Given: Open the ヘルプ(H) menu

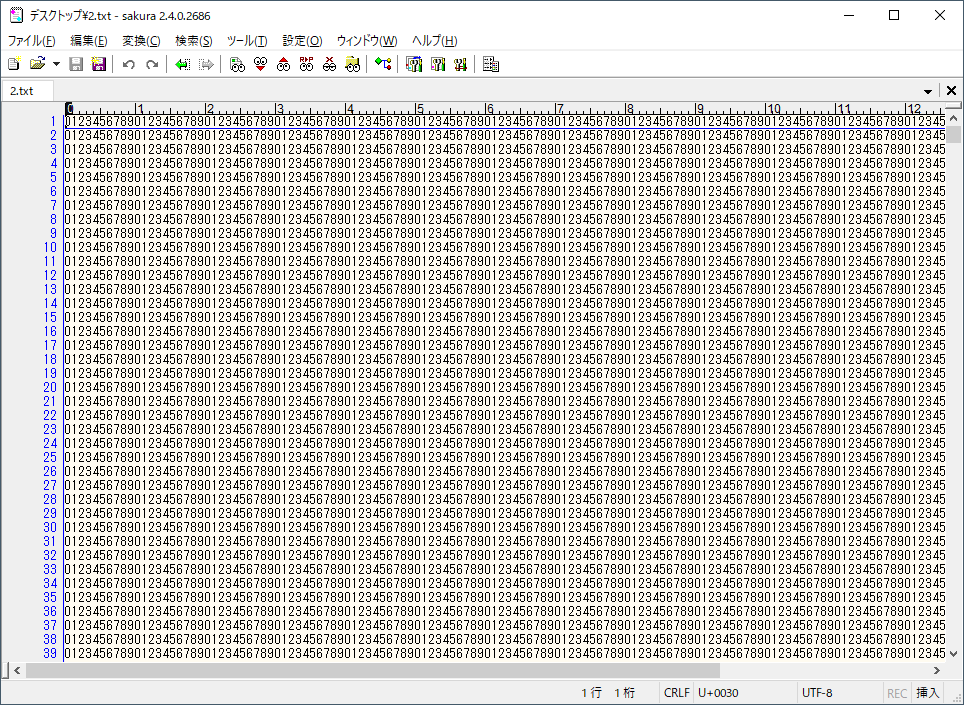Looking at the screenshot, I should click(x=434, y=41).
